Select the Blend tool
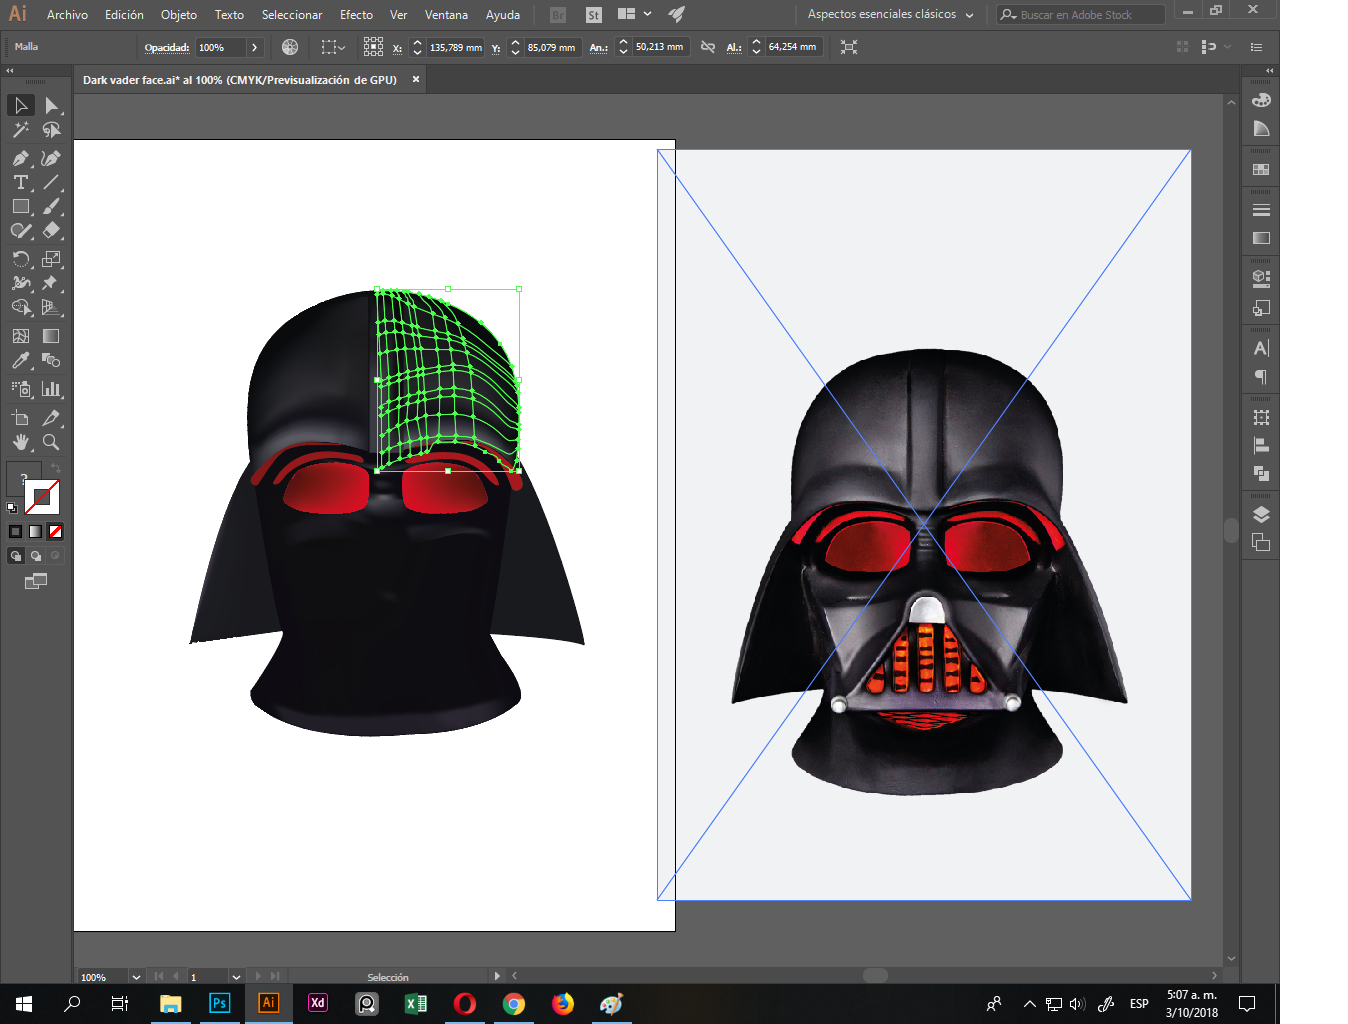This screenshot has width=1348, height=1024. [51, 360]
